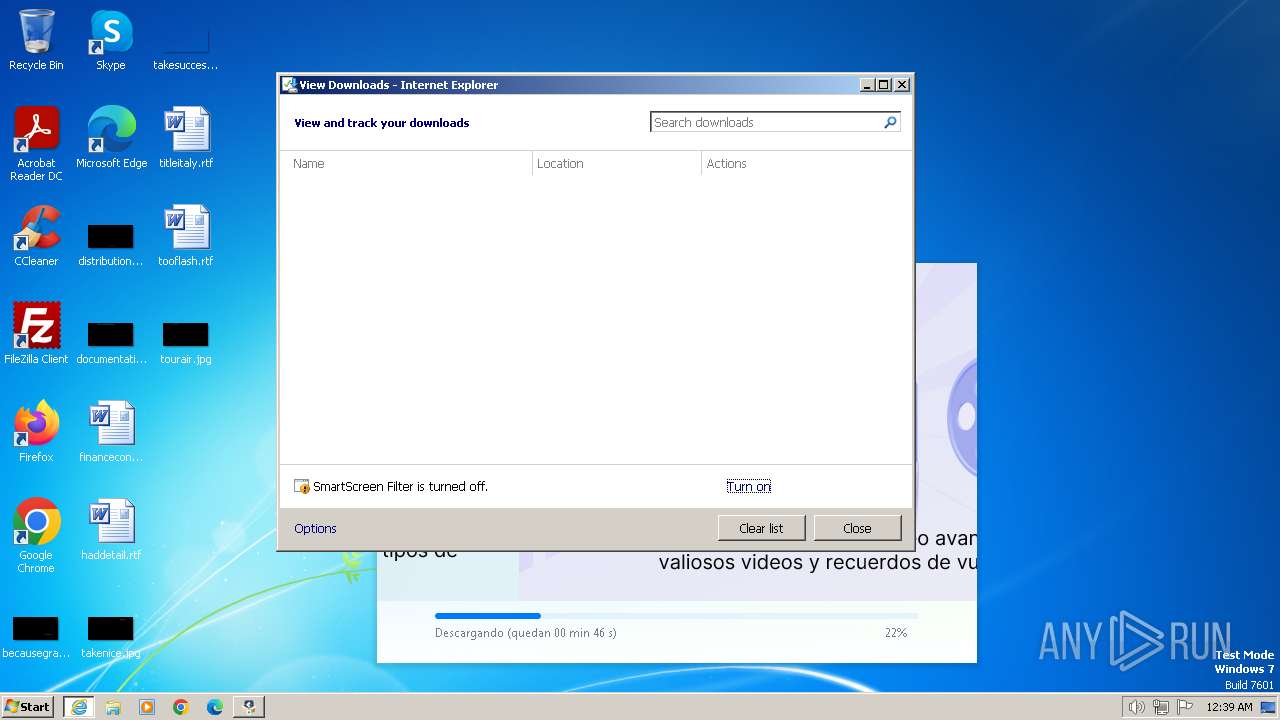Focus the Search downloads field
The height and width of the screenshot is (720, 1280).
click(766, 122)
